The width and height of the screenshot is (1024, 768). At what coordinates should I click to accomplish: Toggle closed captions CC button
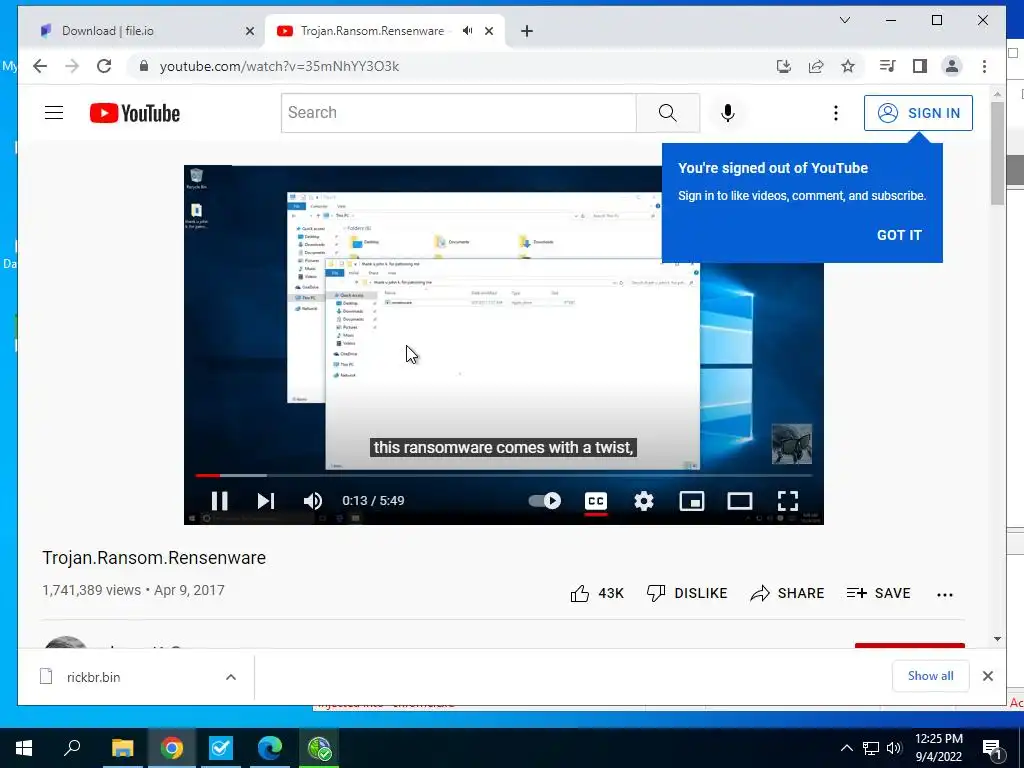point(596,501)
